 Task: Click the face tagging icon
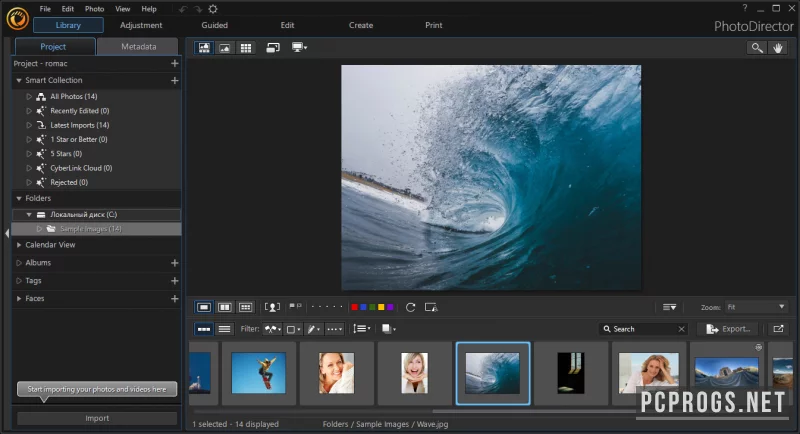click(x=272, y=307)
